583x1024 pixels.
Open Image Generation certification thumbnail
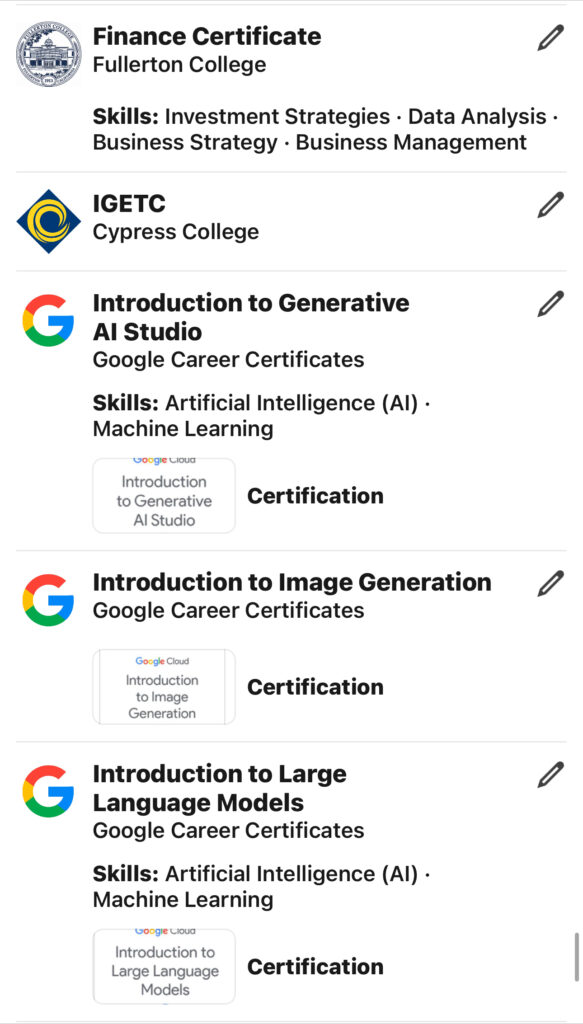[164, 687]
